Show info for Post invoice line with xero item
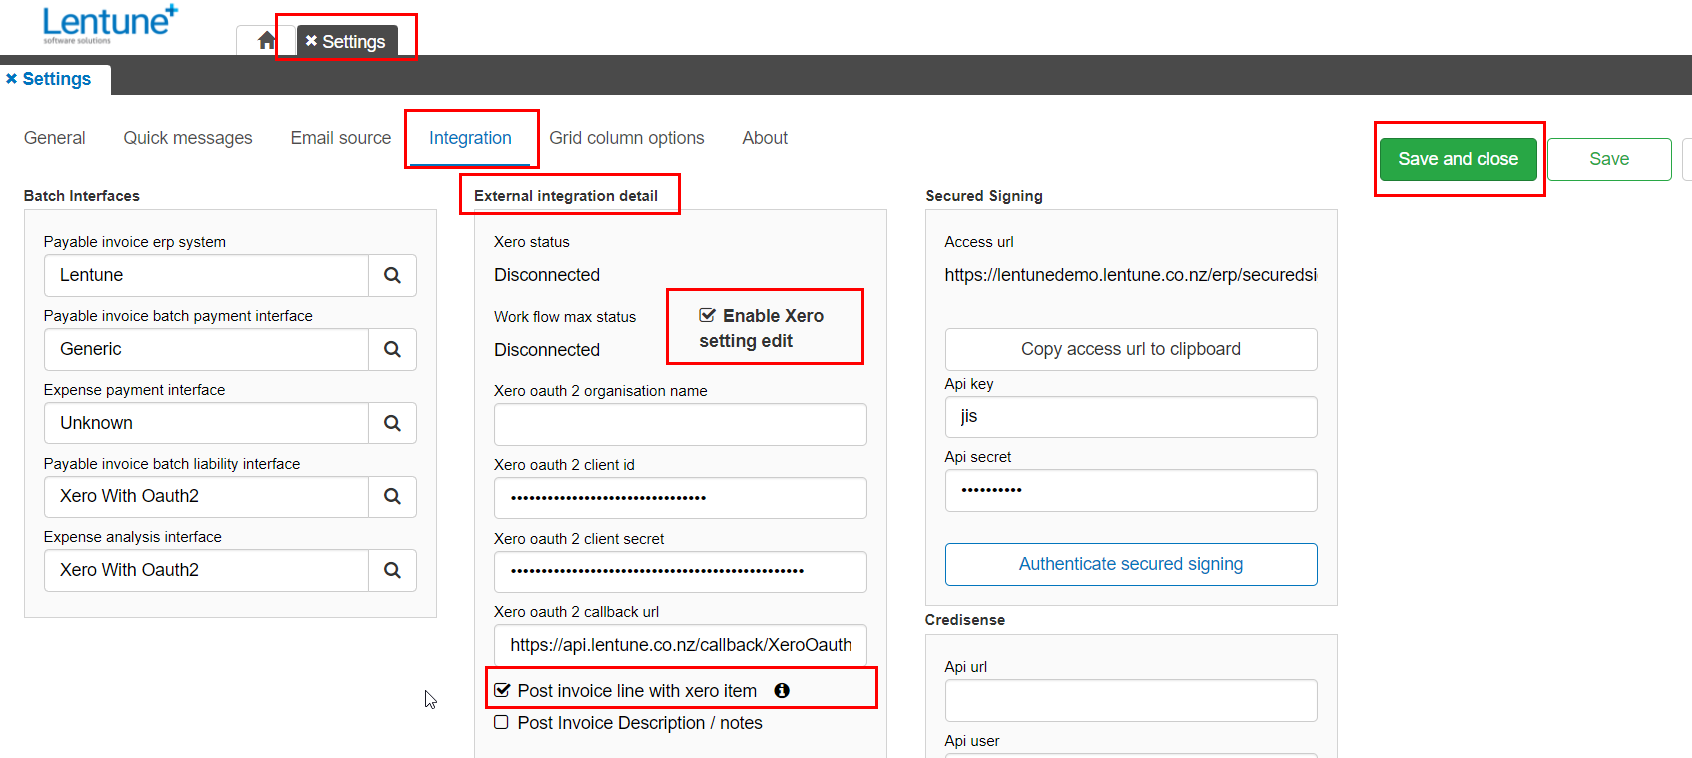Image resolution: width=1692 pixels, height=758 pixels. [x=782, y=691]
